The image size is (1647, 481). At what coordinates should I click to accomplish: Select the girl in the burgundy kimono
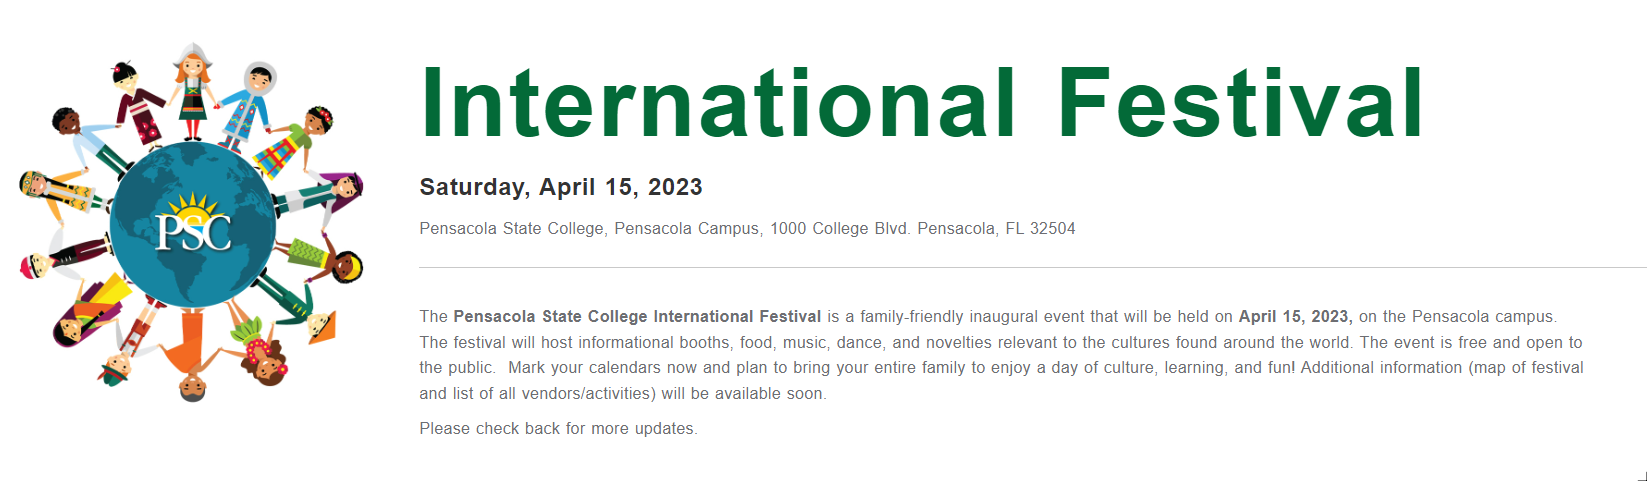click(x=140, y=103)
